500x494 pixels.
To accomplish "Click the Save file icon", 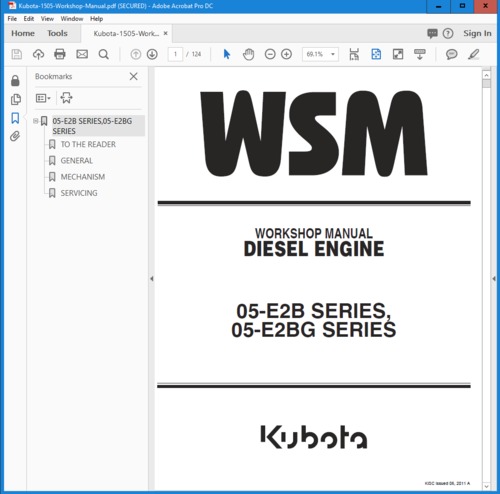I will pos(16,54).
